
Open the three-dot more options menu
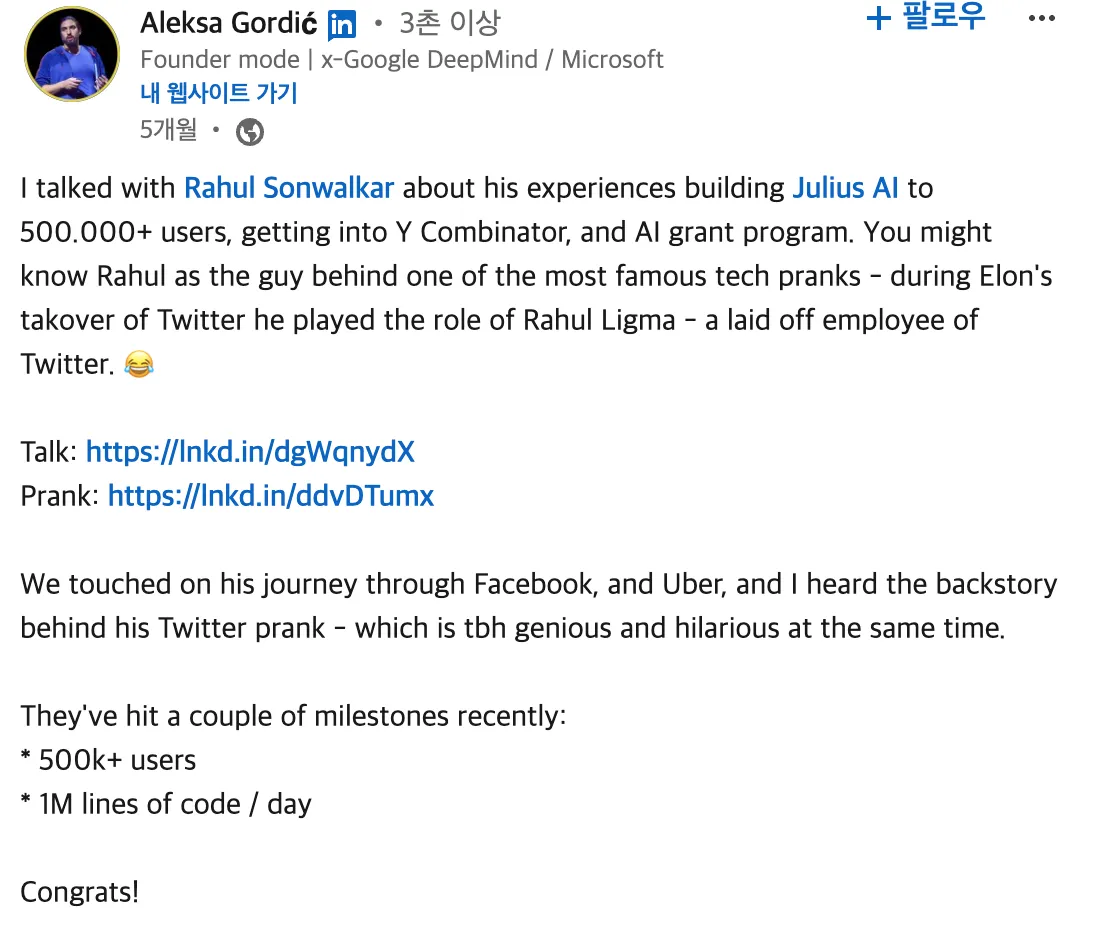(1042, 18)
